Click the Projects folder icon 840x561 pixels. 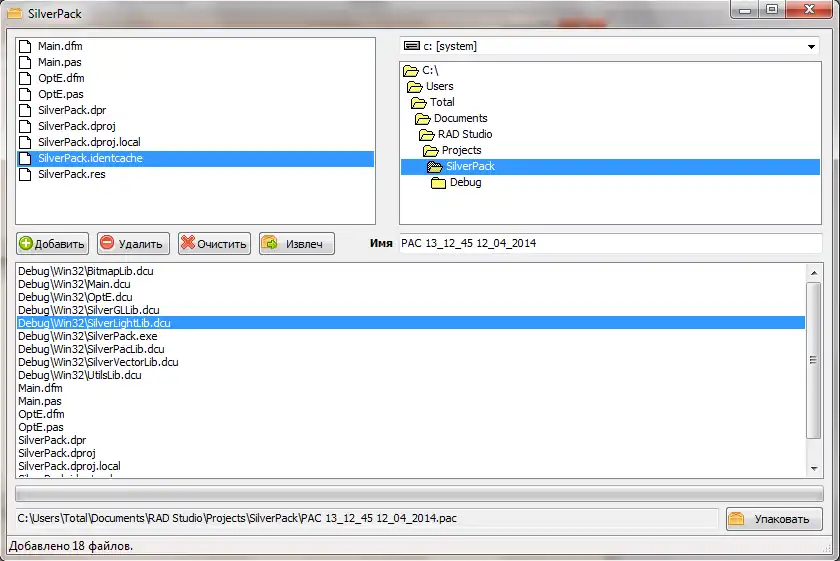(431, 151)
